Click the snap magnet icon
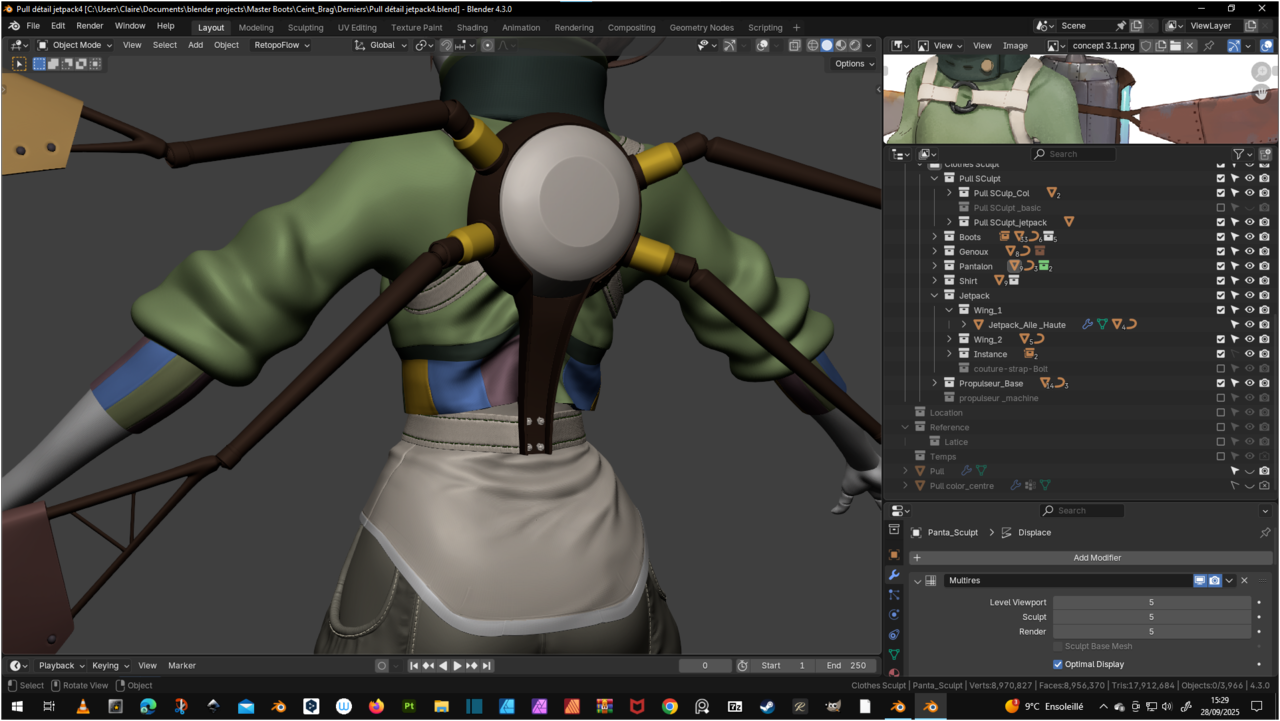This screenshot has height=721, width=1280. click(447, 45)
